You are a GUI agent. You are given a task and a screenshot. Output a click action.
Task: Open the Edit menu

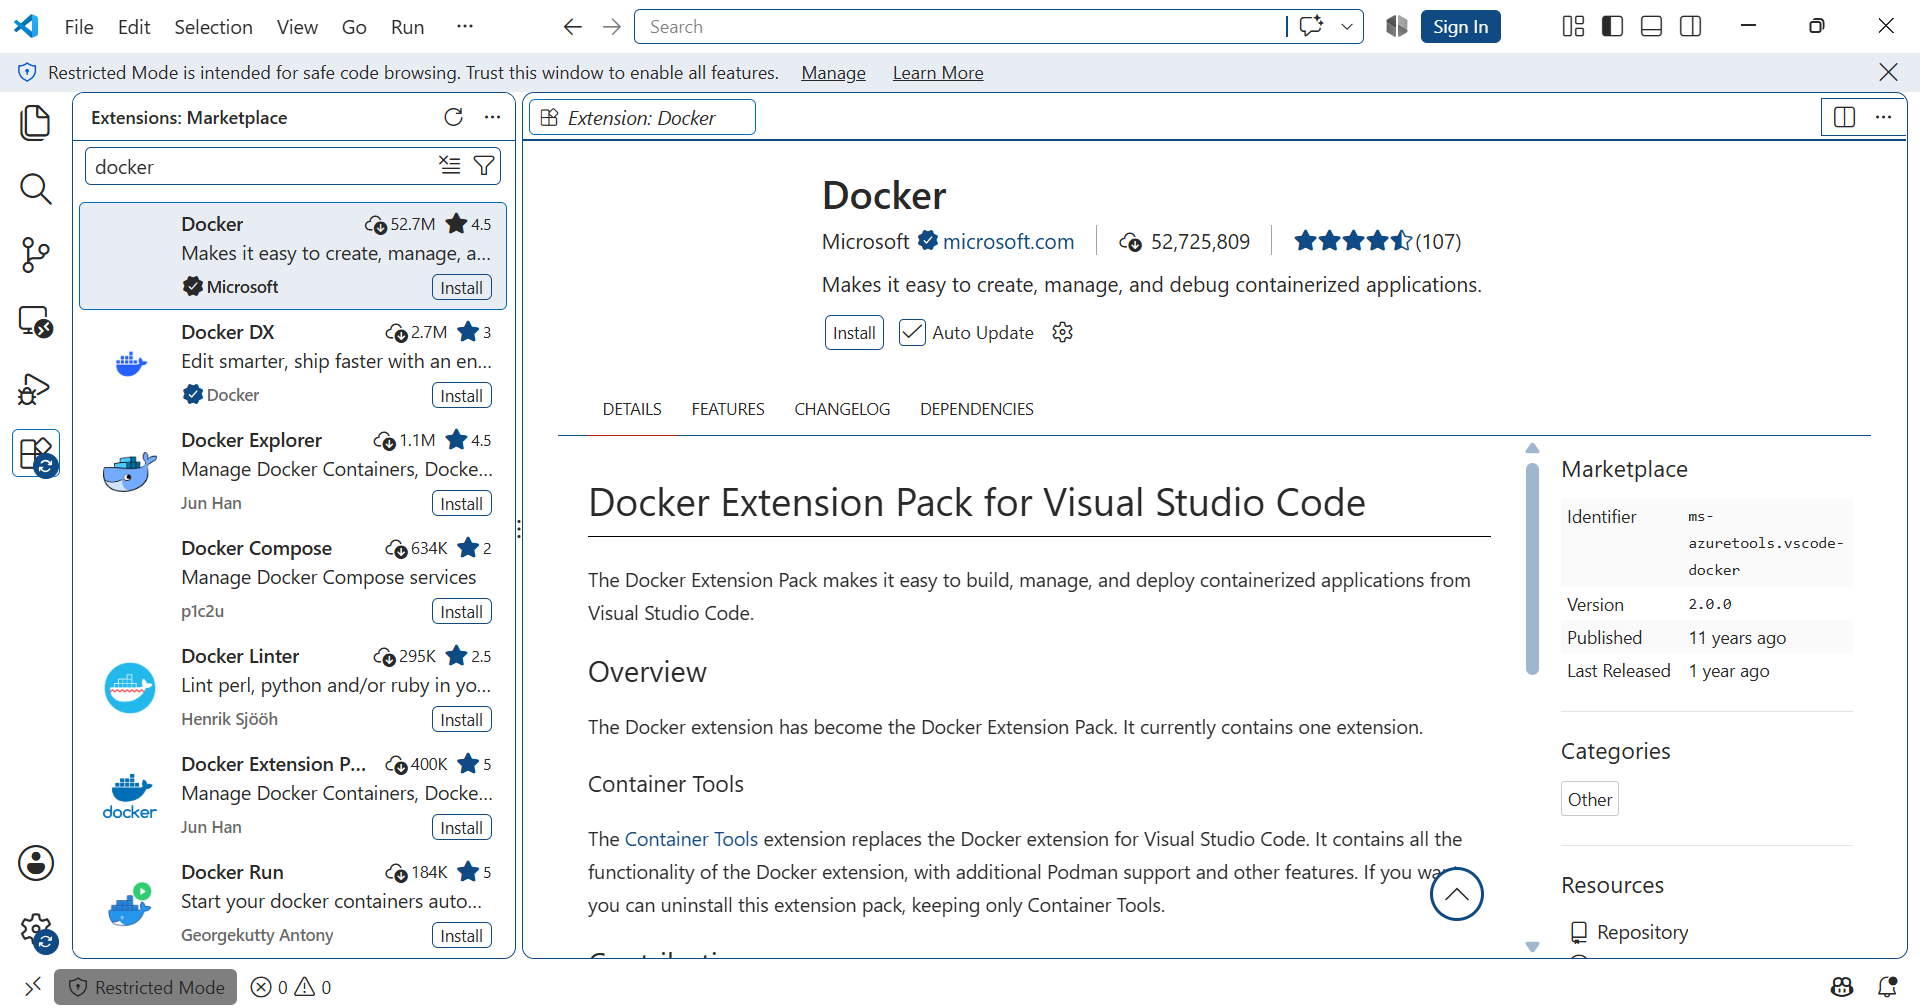[x=134, y=27]
